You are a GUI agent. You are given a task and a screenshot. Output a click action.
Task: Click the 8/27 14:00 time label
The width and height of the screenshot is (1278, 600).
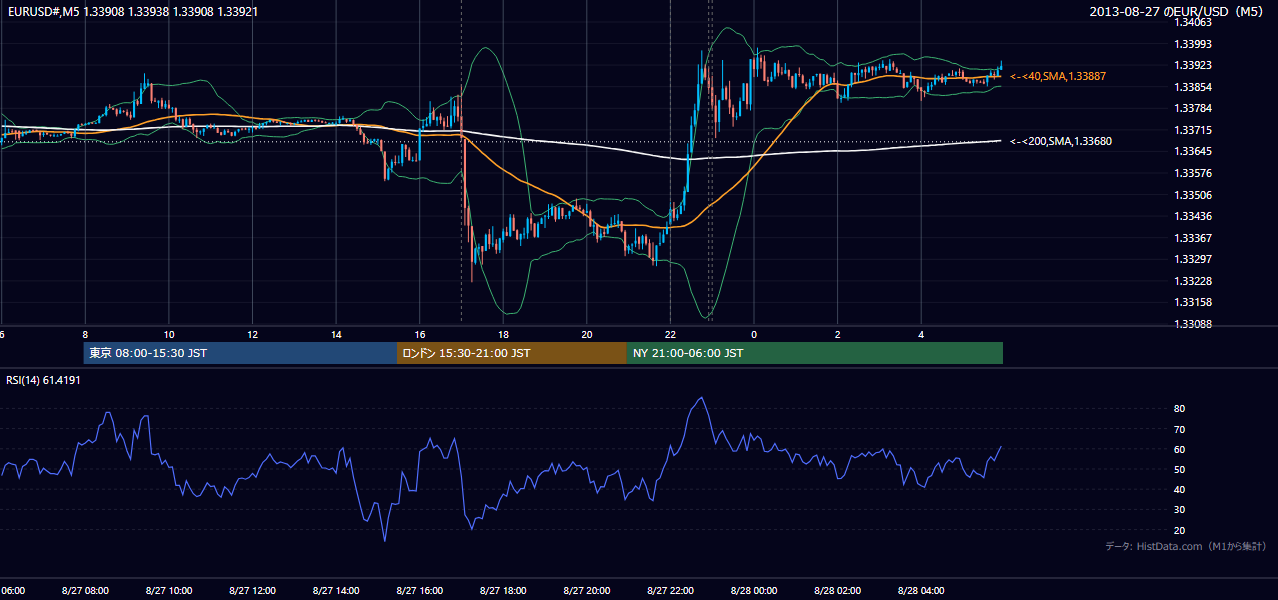[336, 590]
